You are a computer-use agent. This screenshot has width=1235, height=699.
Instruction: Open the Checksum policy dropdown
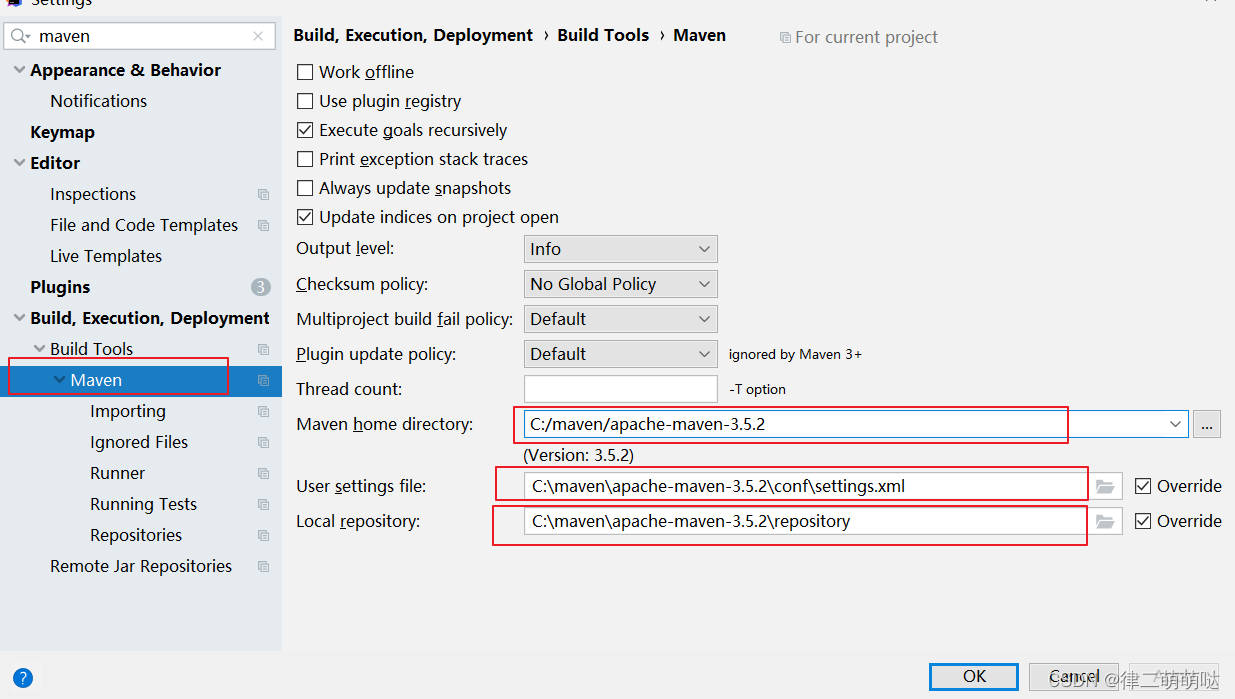(620, 284)
